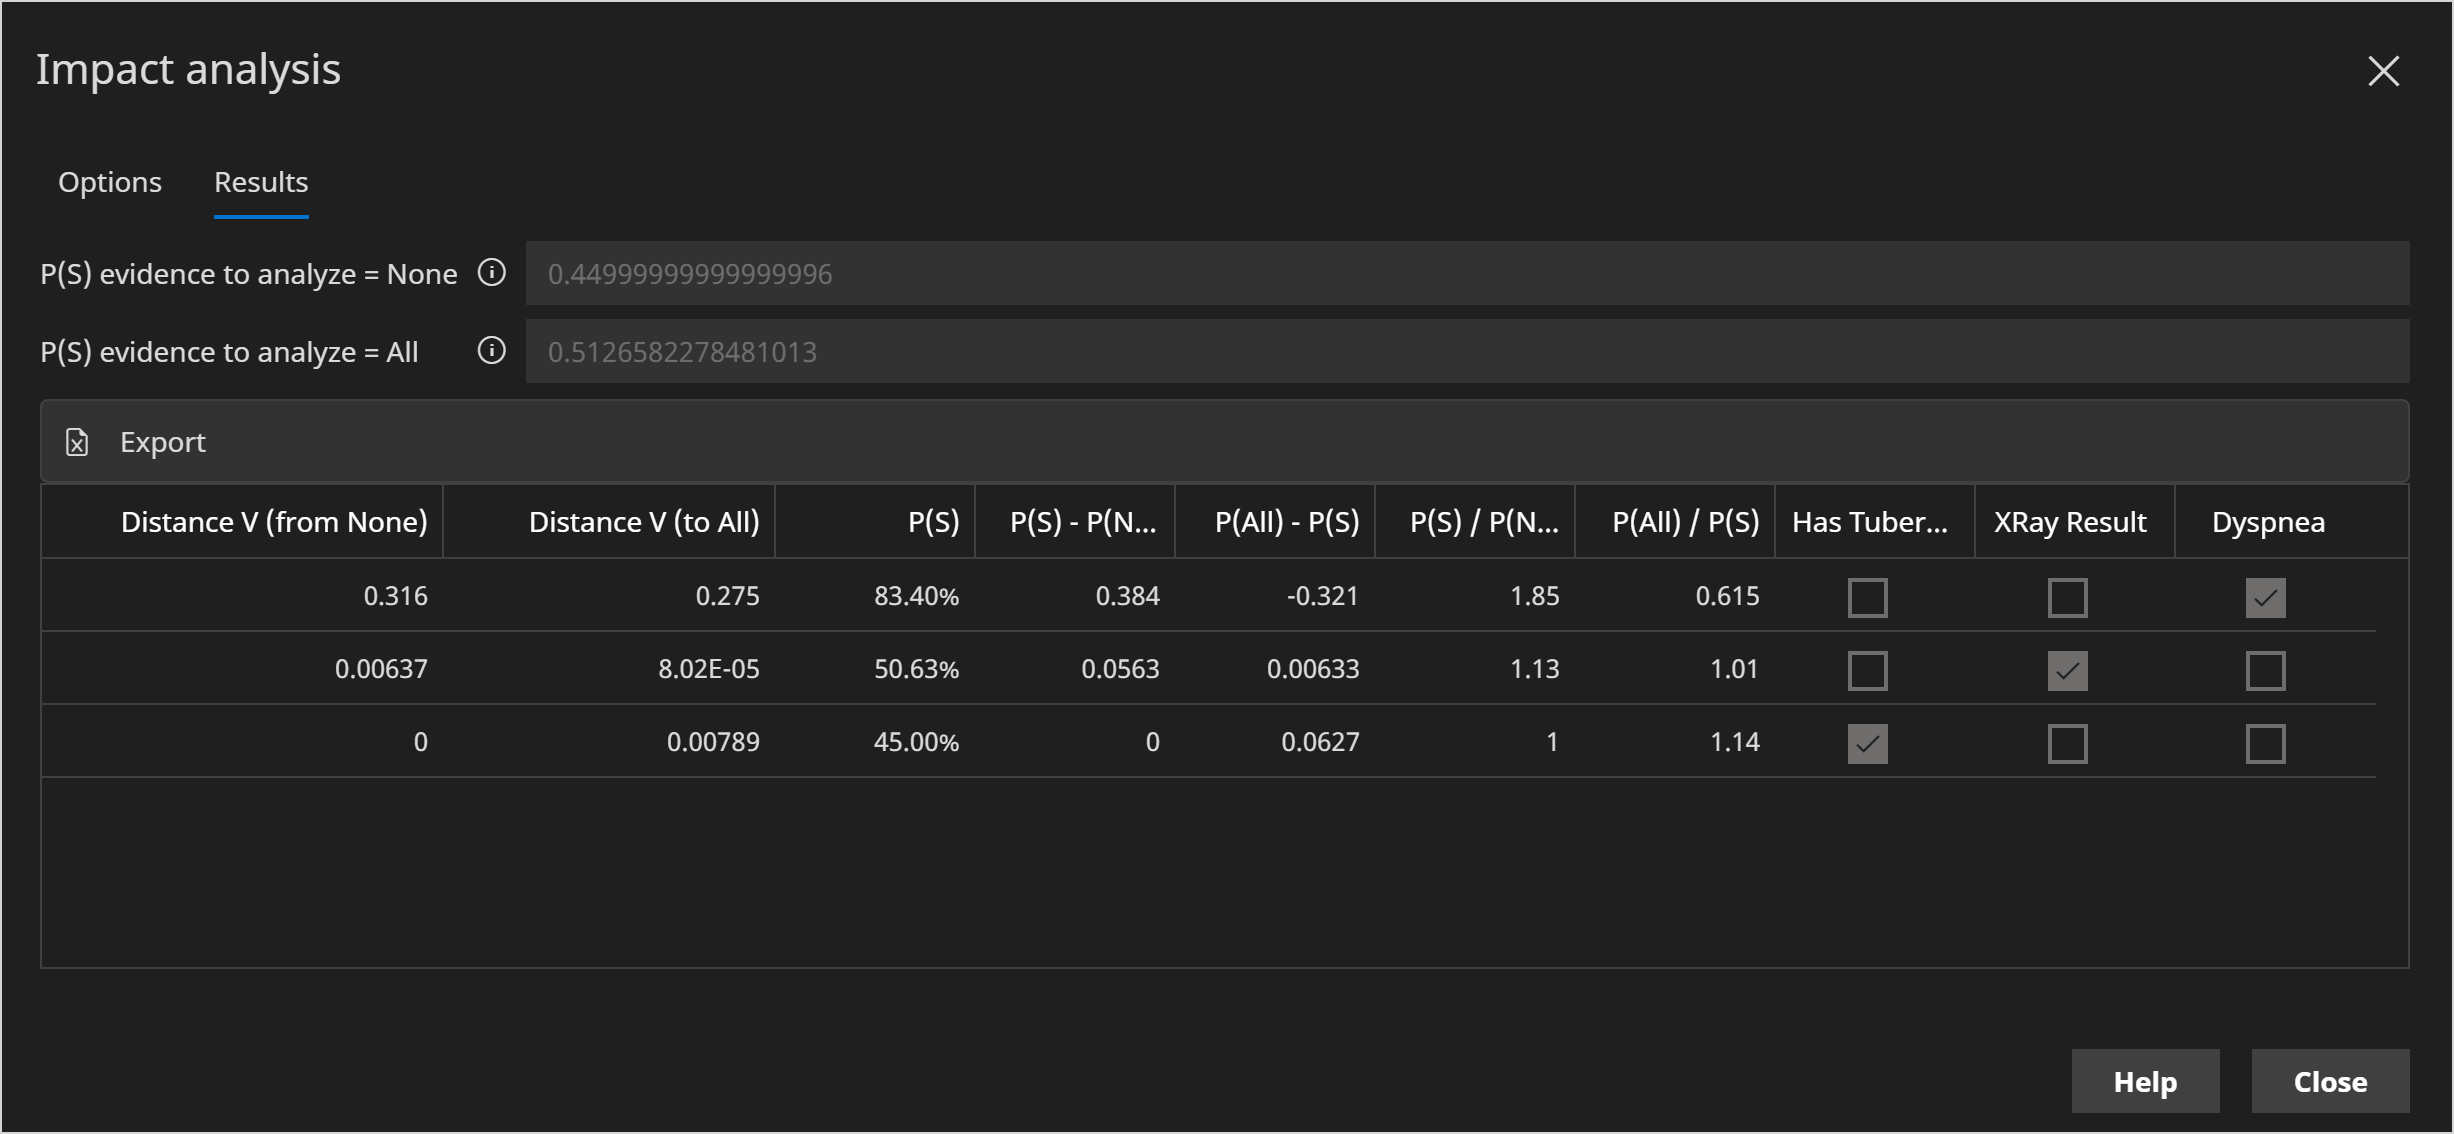Viewport: 2454px width, 1134px height.
Task: Click the Help button
Action: [x=2145, y=1081]
